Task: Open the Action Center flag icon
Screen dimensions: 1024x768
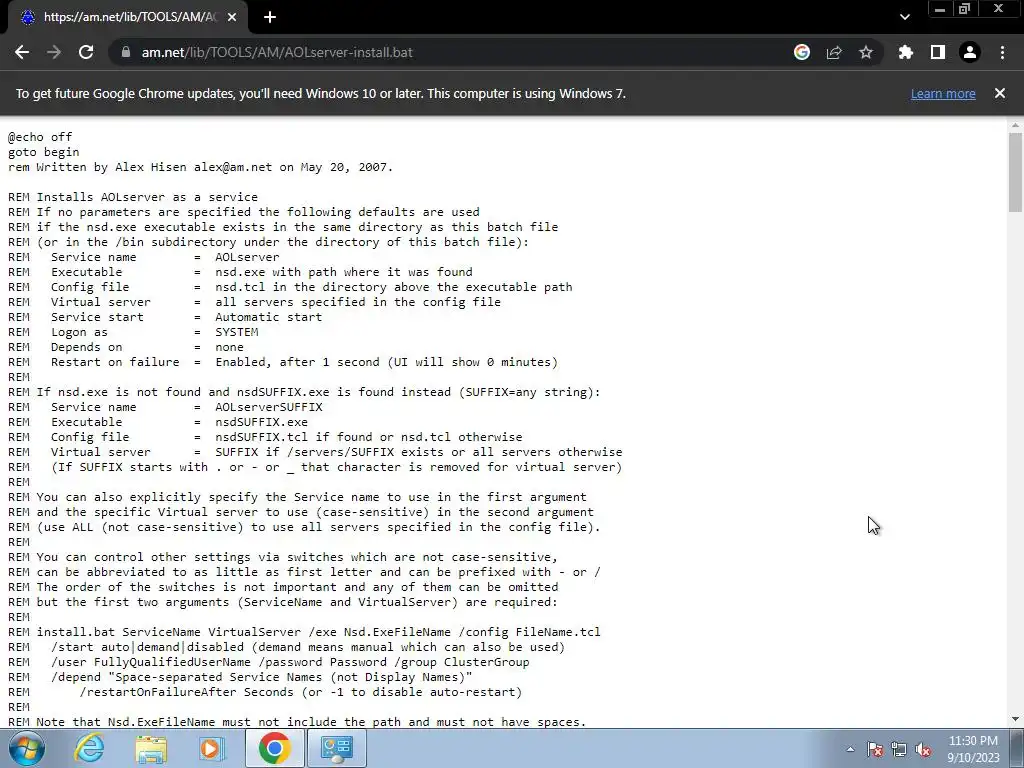Action: 875,749
